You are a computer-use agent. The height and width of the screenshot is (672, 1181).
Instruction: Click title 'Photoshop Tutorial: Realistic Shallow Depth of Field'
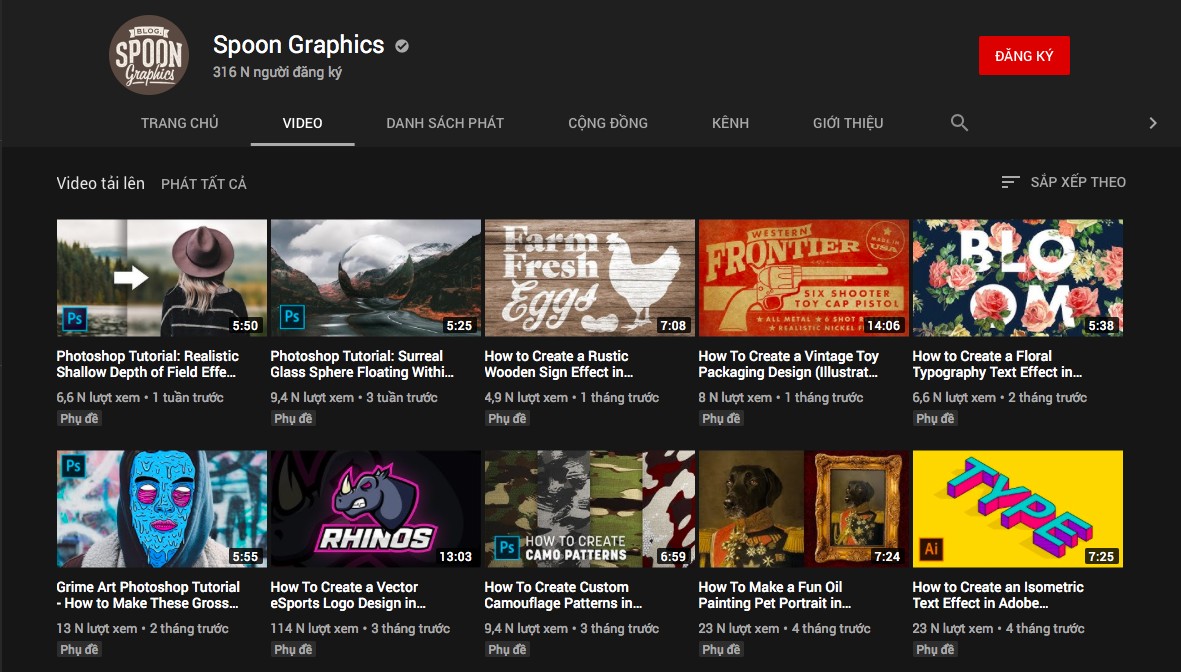(x=148, y=364)
